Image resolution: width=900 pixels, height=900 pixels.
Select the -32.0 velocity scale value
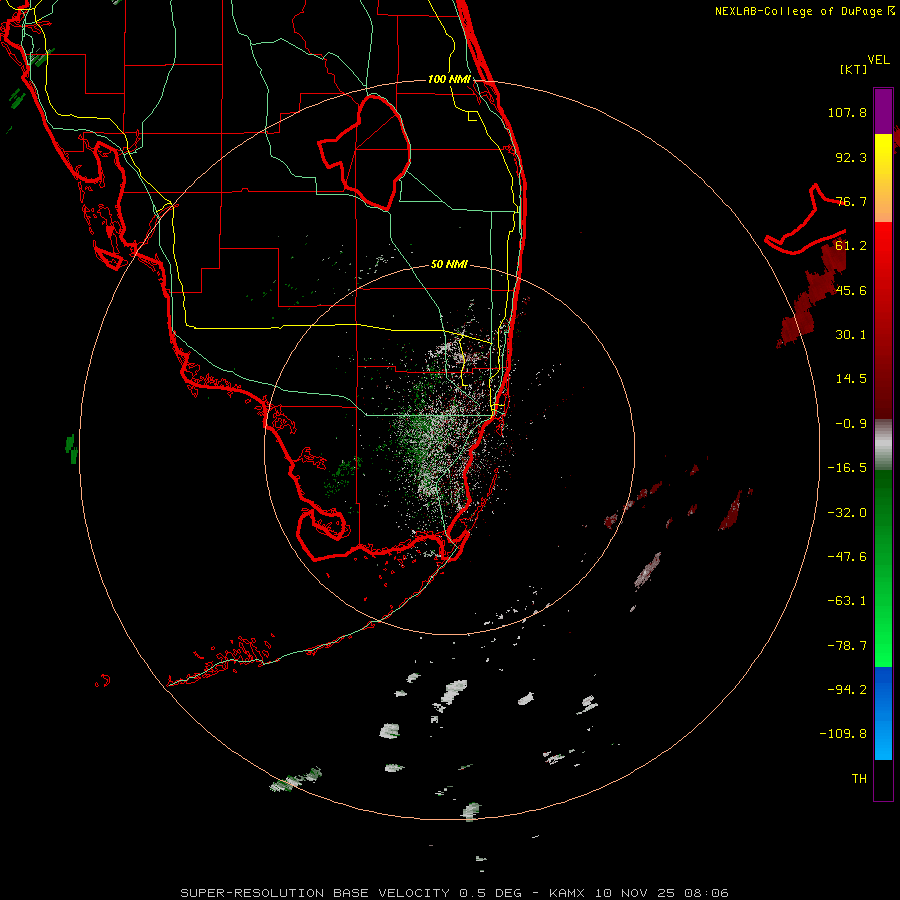[847, 513]
